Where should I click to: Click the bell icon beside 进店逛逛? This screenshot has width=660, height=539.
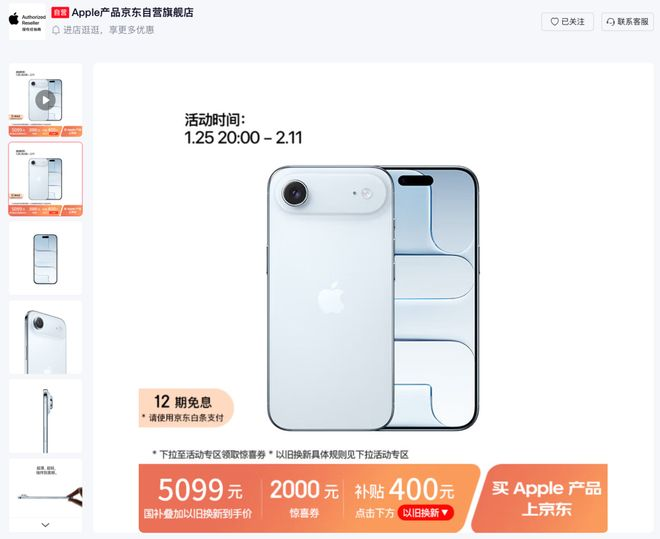pyautogui.click(x=56, y=30)
